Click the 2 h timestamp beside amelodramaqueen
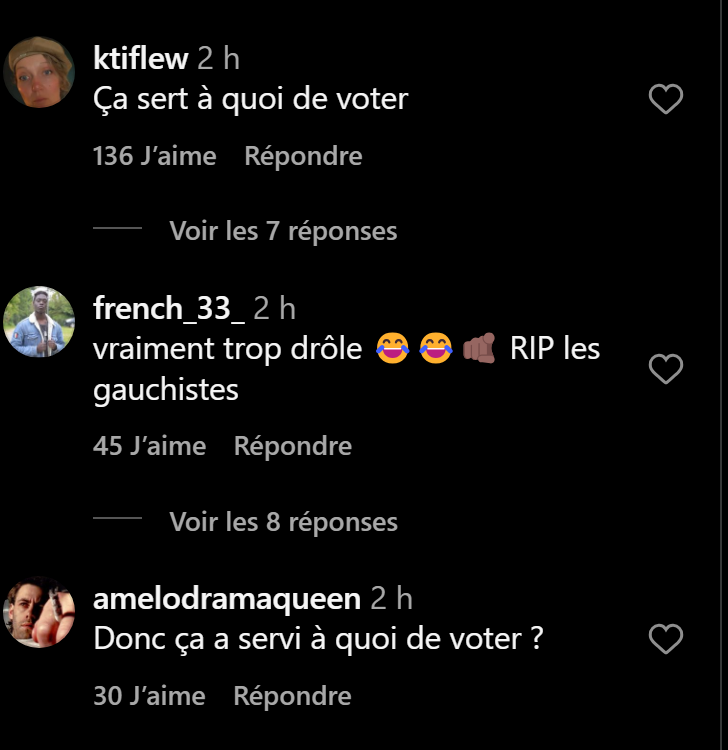Image resolution: width=728 pixels, height=750 pixels. pos(391,599)
